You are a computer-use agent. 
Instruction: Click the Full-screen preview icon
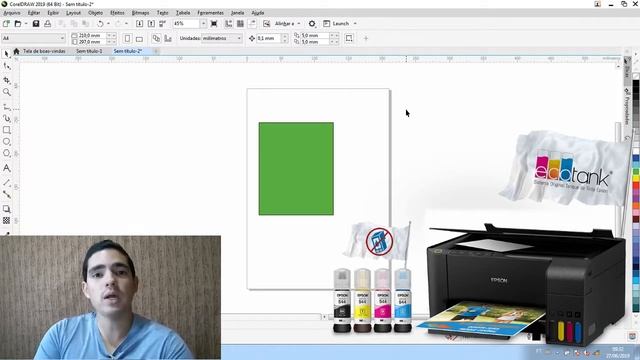[213, 24]
